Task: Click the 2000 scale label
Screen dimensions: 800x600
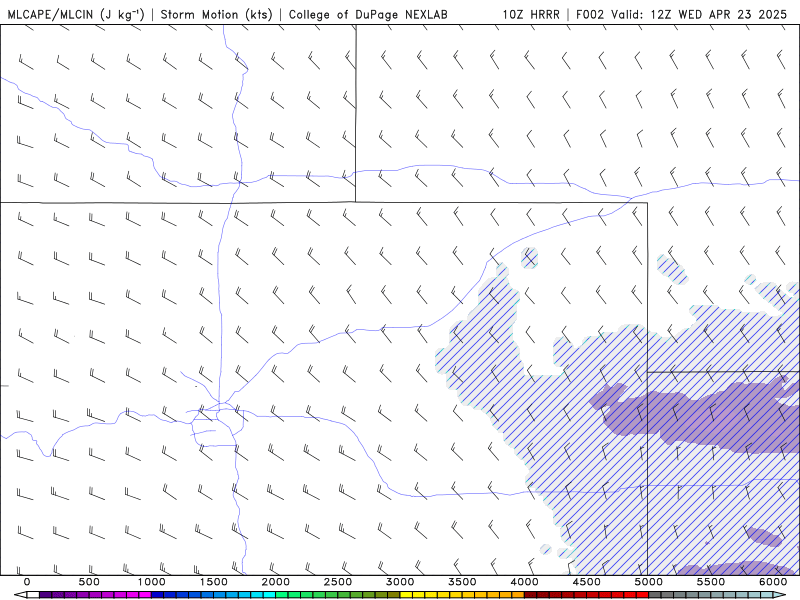Action: coord(276,582)
